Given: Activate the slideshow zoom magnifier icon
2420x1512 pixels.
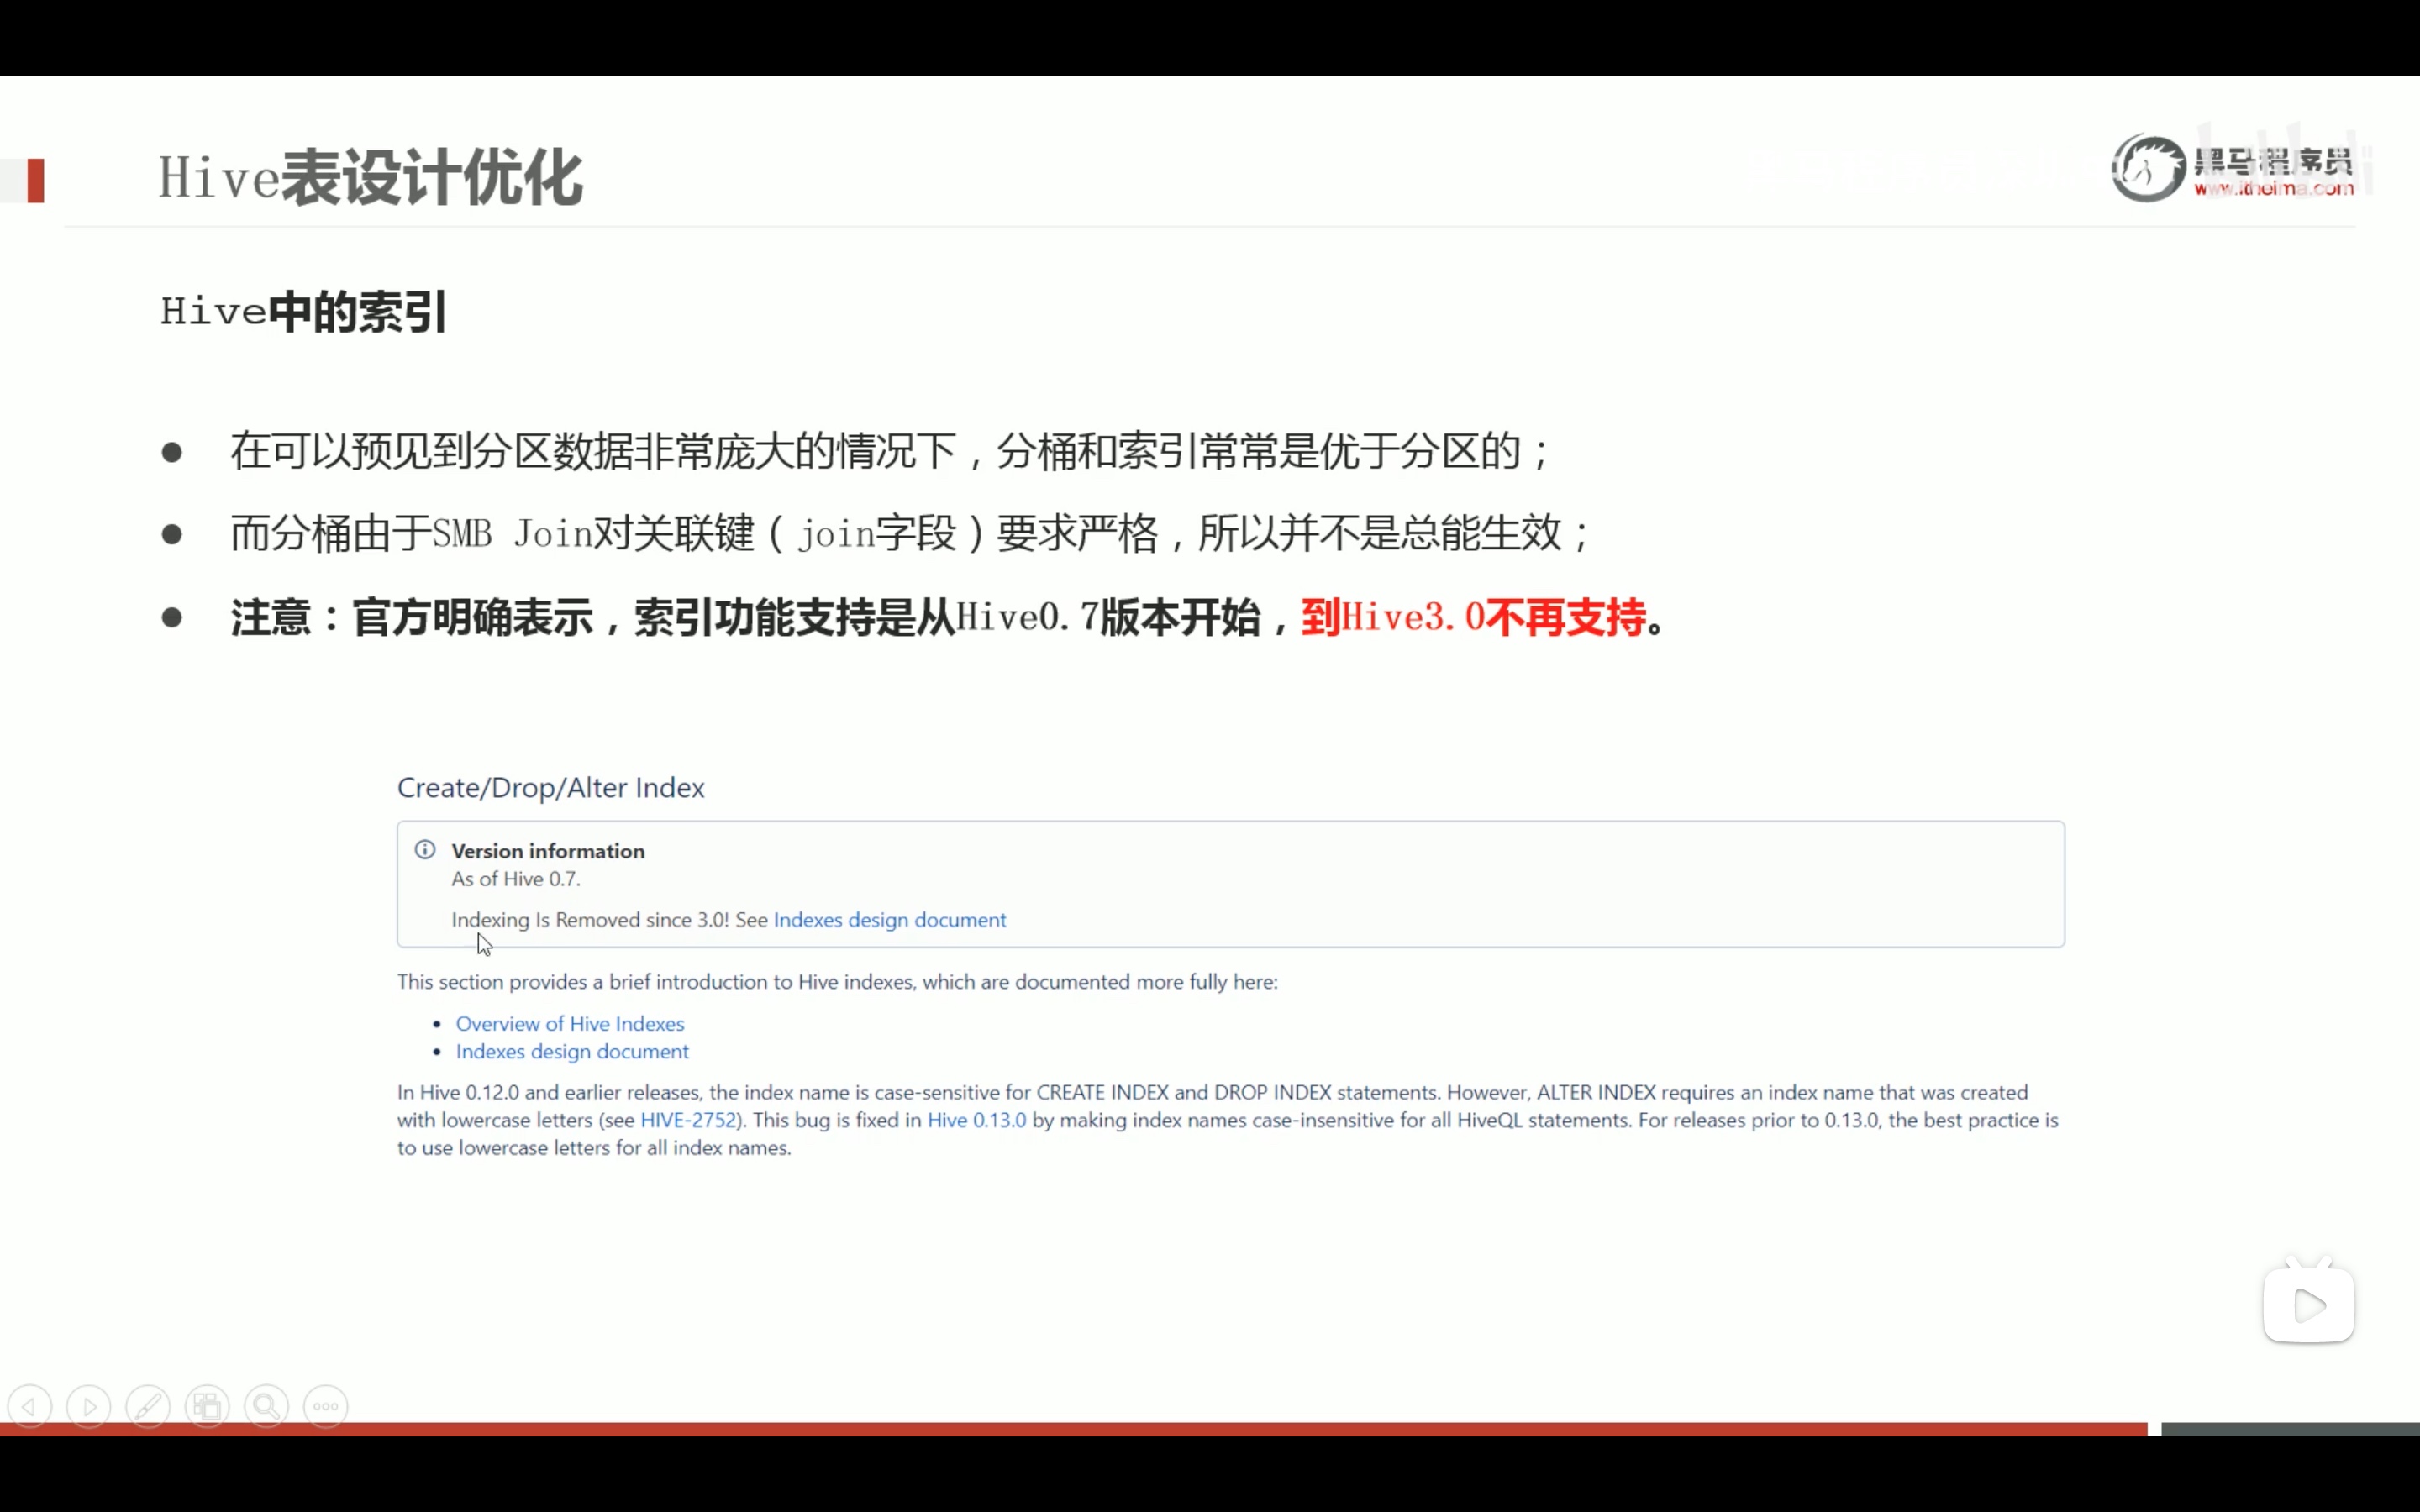Looking at the screenshot, I should pyautogui.click(x=266, y=1407).
